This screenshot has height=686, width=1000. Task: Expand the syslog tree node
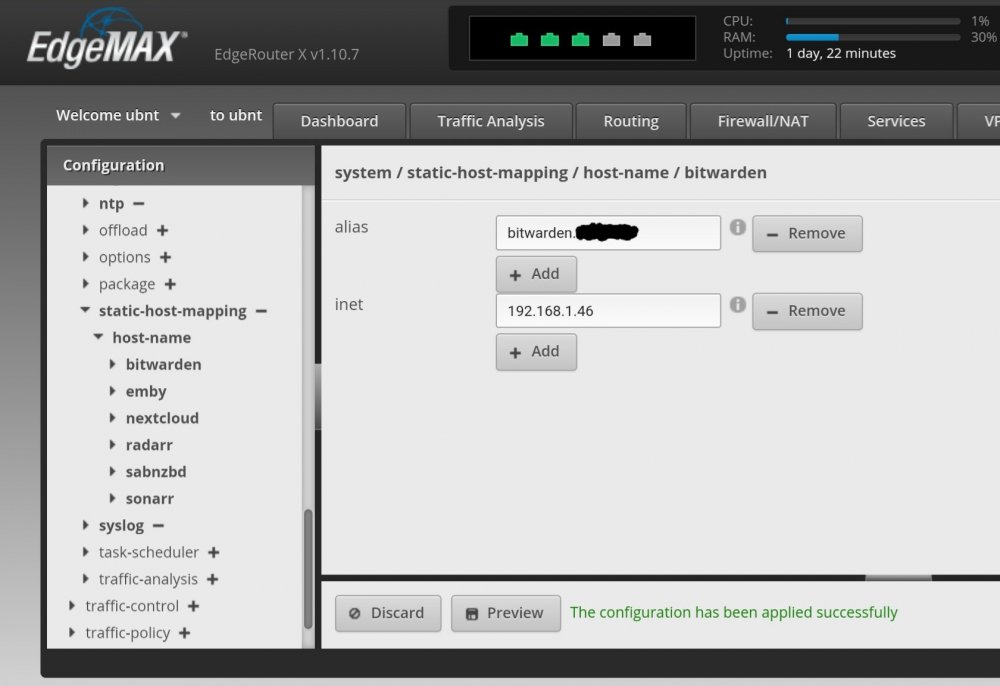click(x=85, y=525)
